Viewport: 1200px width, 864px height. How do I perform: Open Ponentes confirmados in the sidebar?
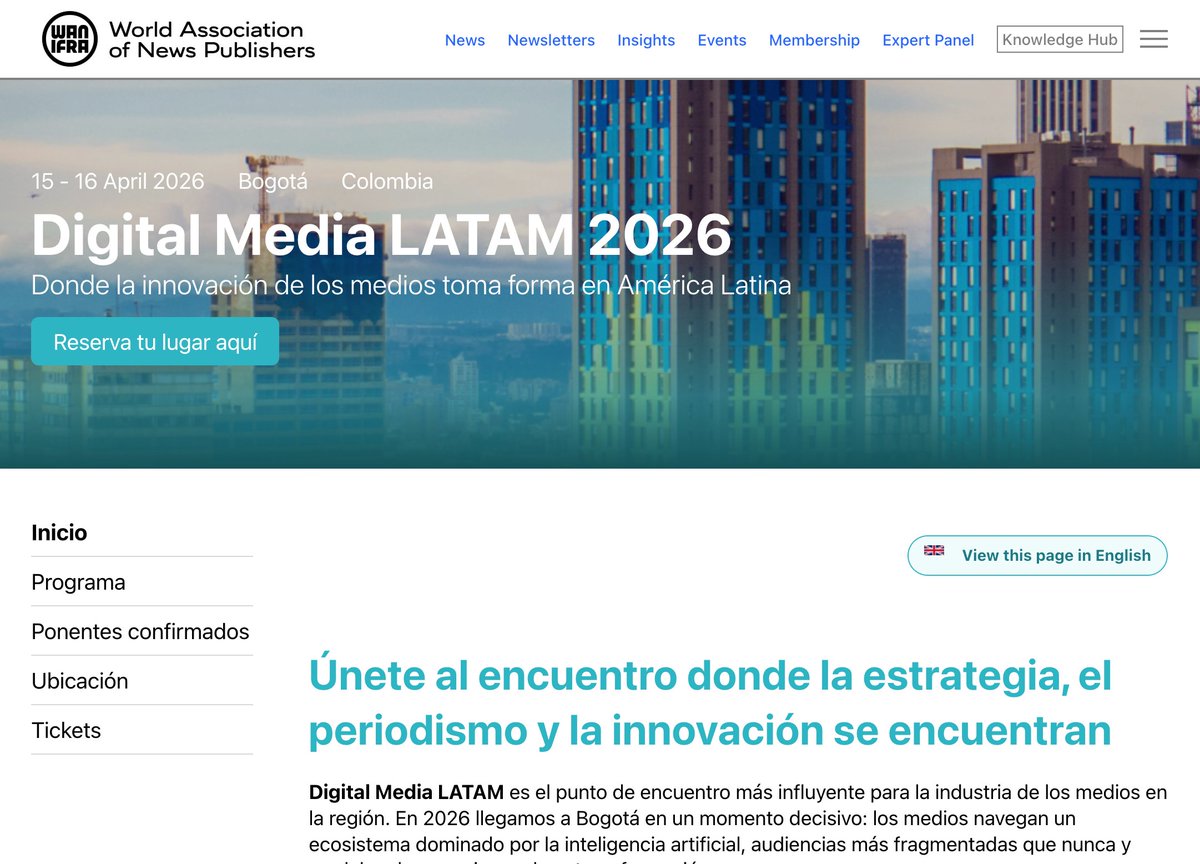click(142, 631)
